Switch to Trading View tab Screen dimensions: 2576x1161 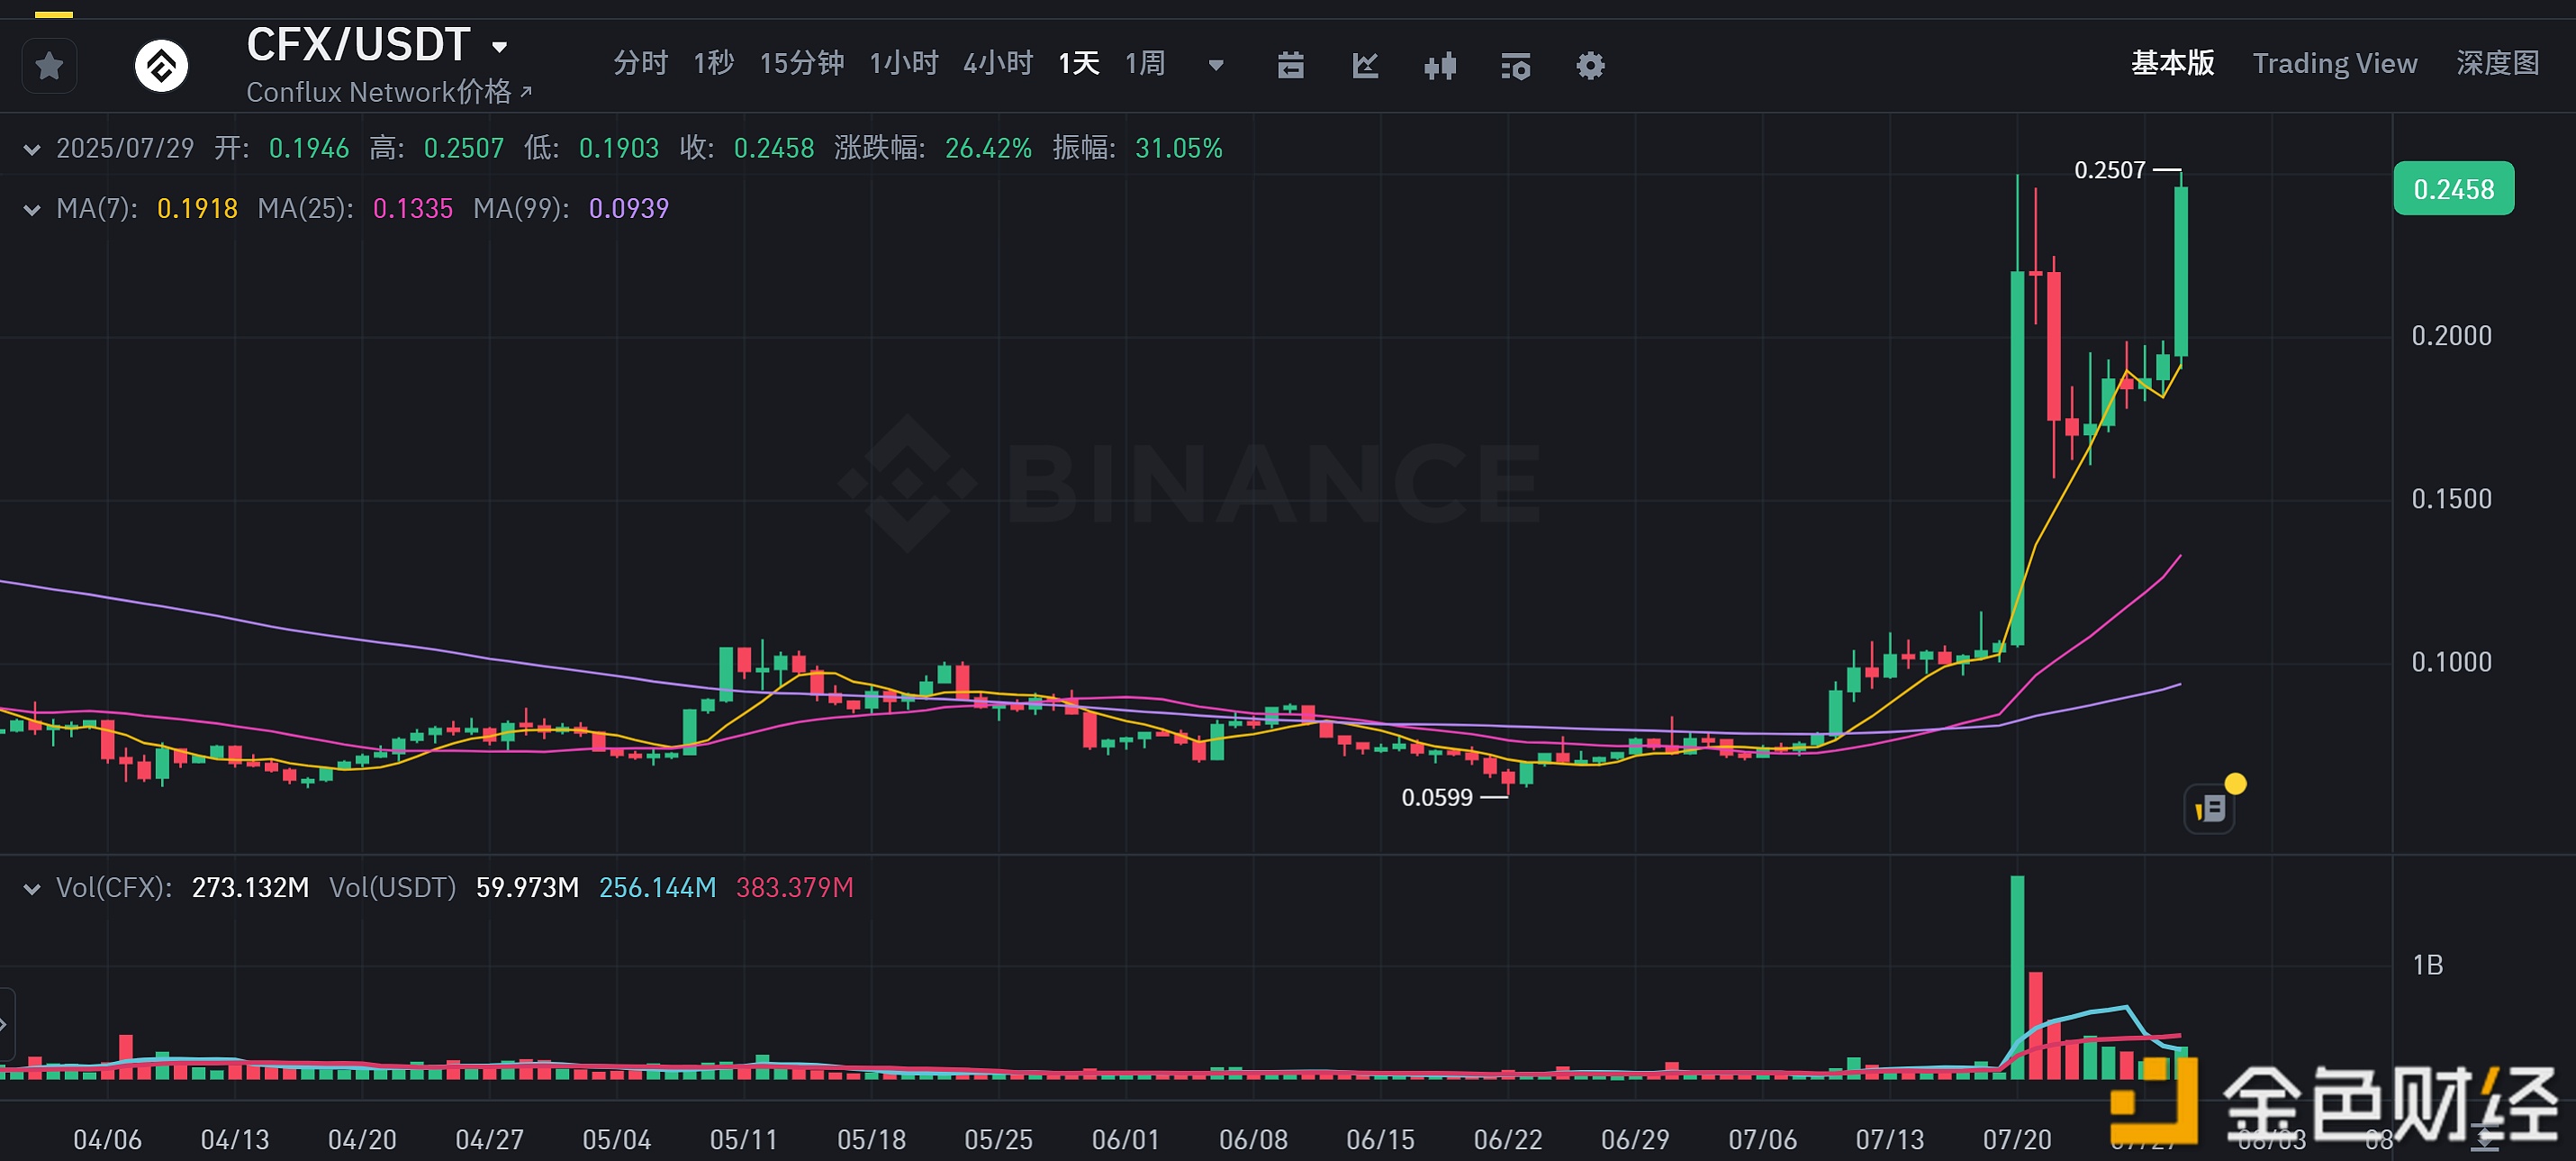tap(2334, 64)
